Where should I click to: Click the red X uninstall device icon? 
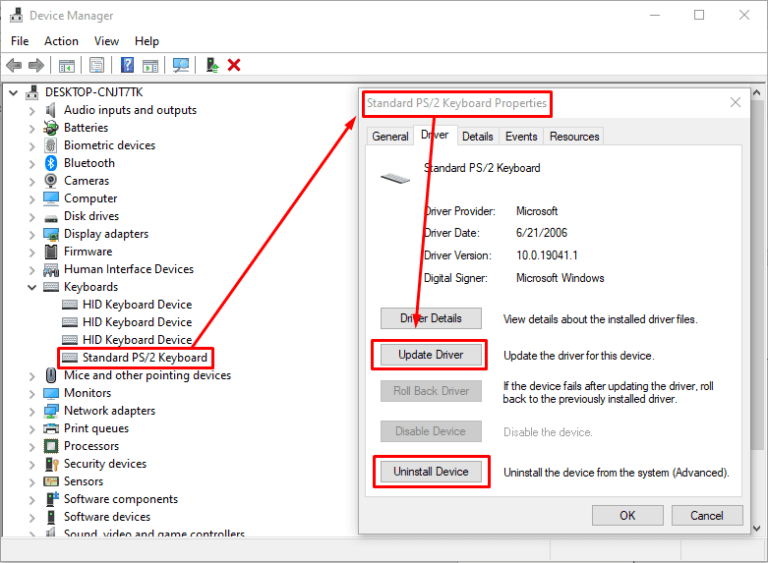tap(234, 65)
